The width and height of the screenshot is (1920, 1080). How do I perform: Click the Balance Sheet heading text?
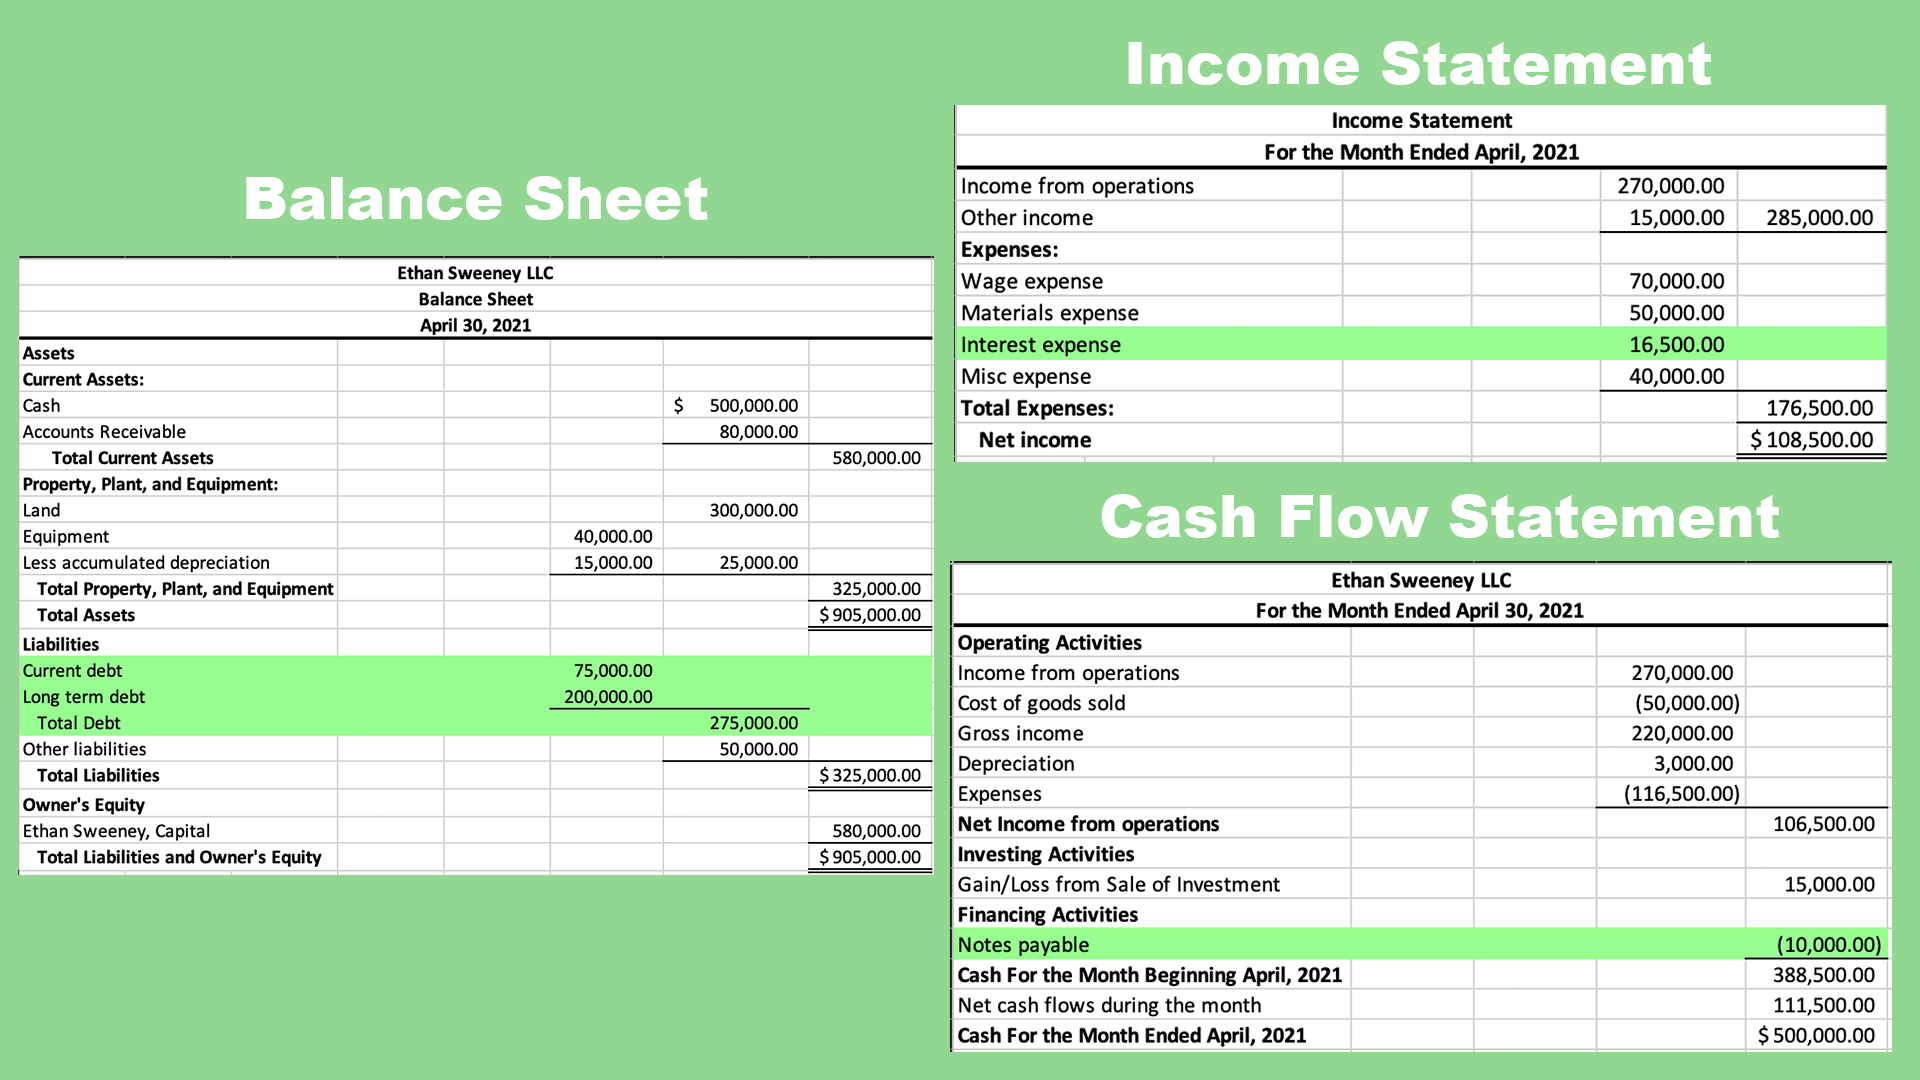477,199
